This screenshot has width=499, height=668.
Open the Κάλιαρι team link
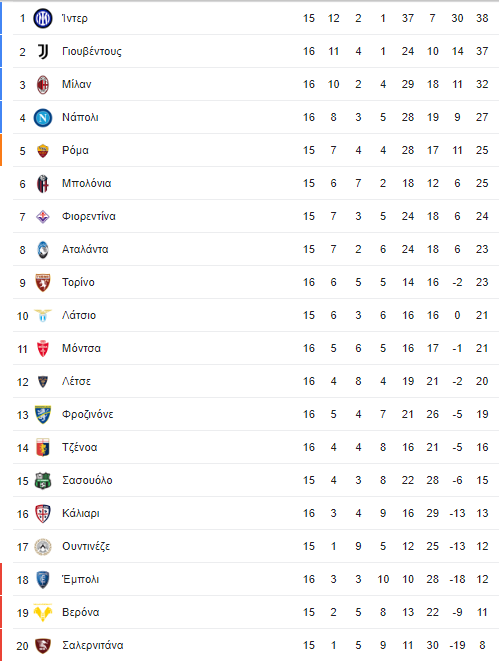[81, 513]
